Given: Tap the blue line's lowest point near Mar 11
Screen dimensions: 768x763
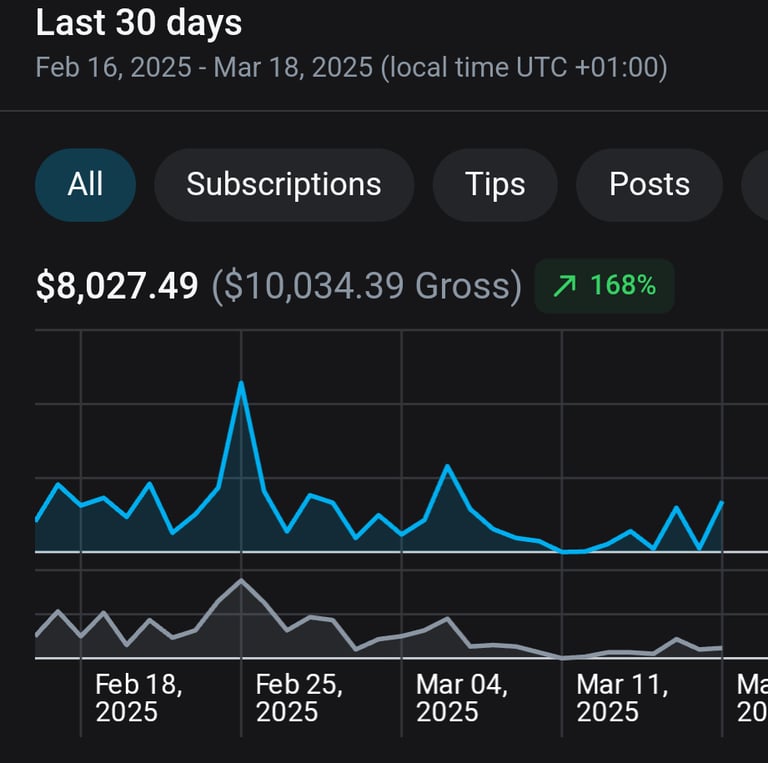Looking at the screenshot, I should pyautogui.click(x=564, y=551).
